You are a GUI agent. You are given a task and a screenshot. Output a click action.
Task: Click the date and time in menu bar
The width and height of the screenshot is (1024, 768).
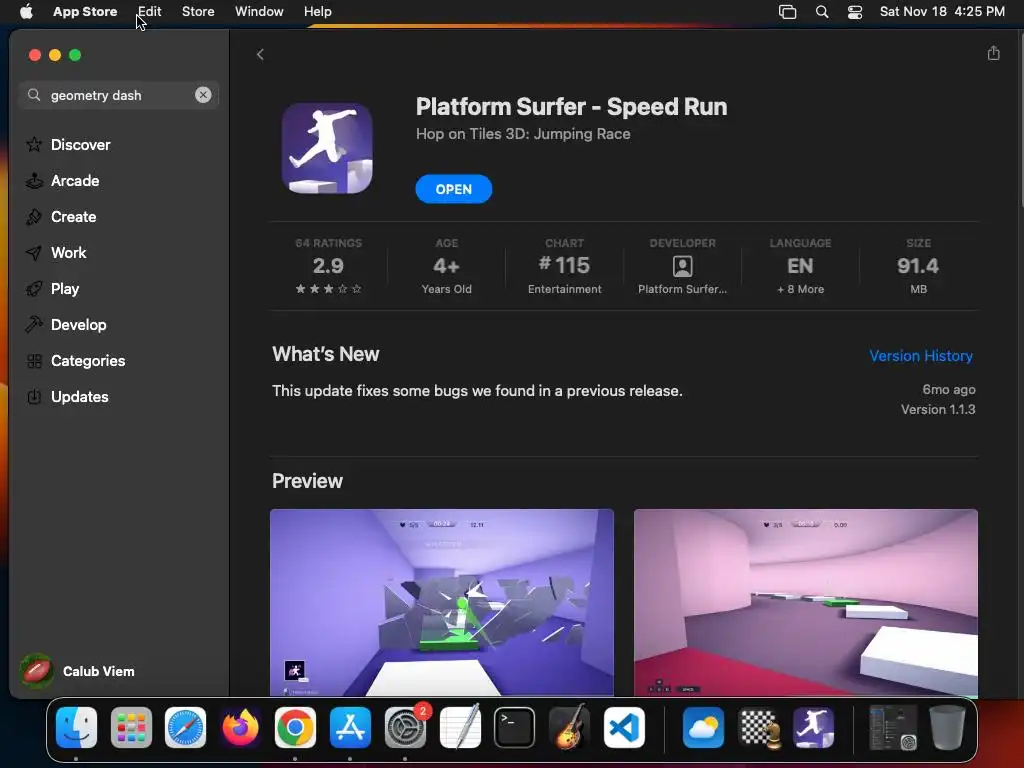click(942, 11)
